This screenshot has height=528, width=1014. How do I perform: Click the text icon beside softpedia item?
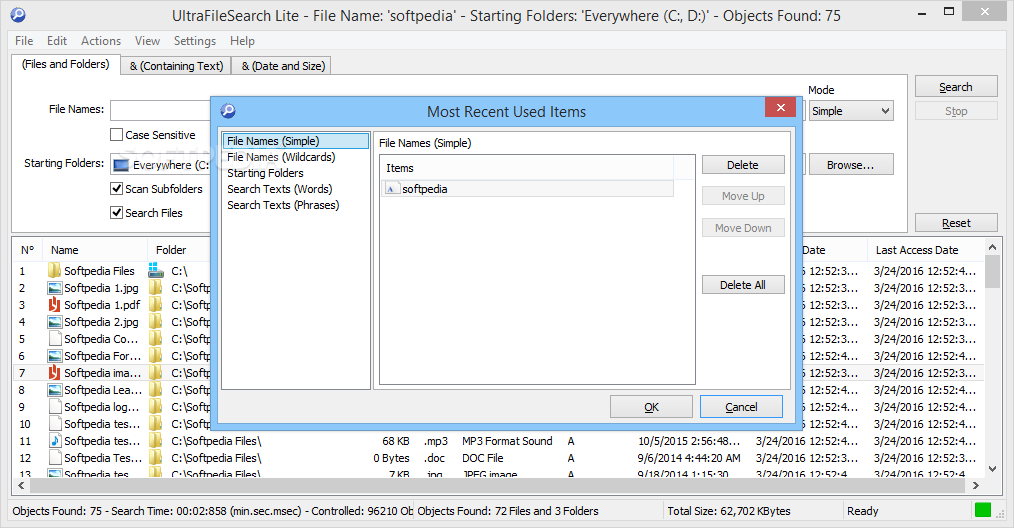click(391, 188)
